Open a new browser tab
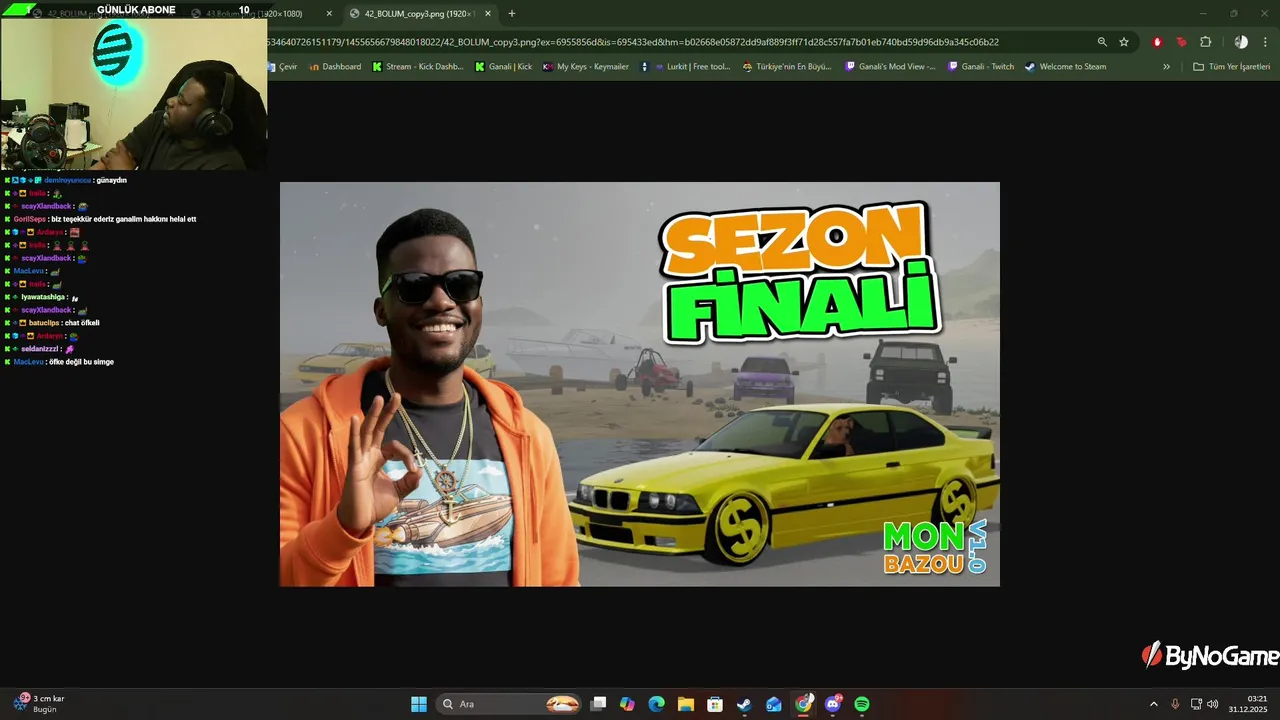The width and height of the screenshot is (1280, 720). coord(512,14)
